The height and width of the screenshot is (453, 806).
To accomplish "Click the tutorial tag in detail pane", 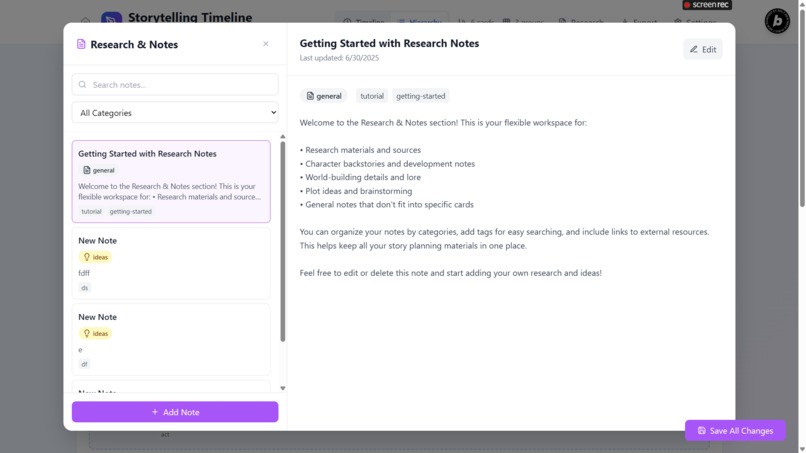I will point(372,96).
